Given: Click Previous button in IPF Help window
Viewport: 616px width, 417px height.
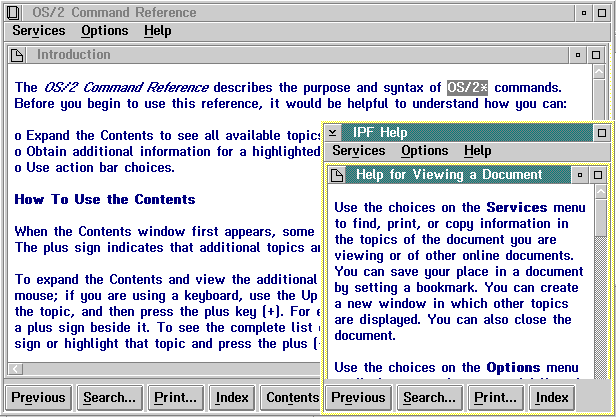Looking at the screenshot, I should [x=358, y=397].
